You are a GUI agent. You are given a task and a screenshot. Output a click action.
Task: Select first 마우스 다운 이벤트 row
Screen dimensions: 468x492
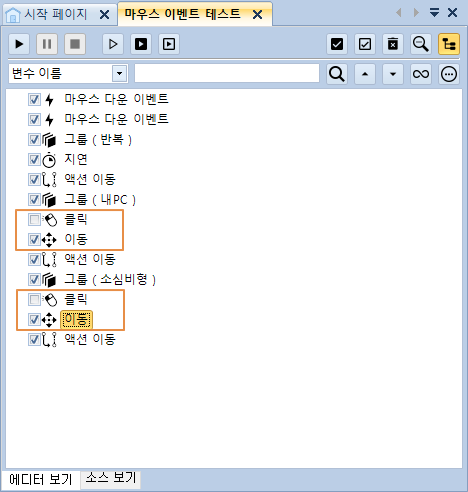click(117, 99)
